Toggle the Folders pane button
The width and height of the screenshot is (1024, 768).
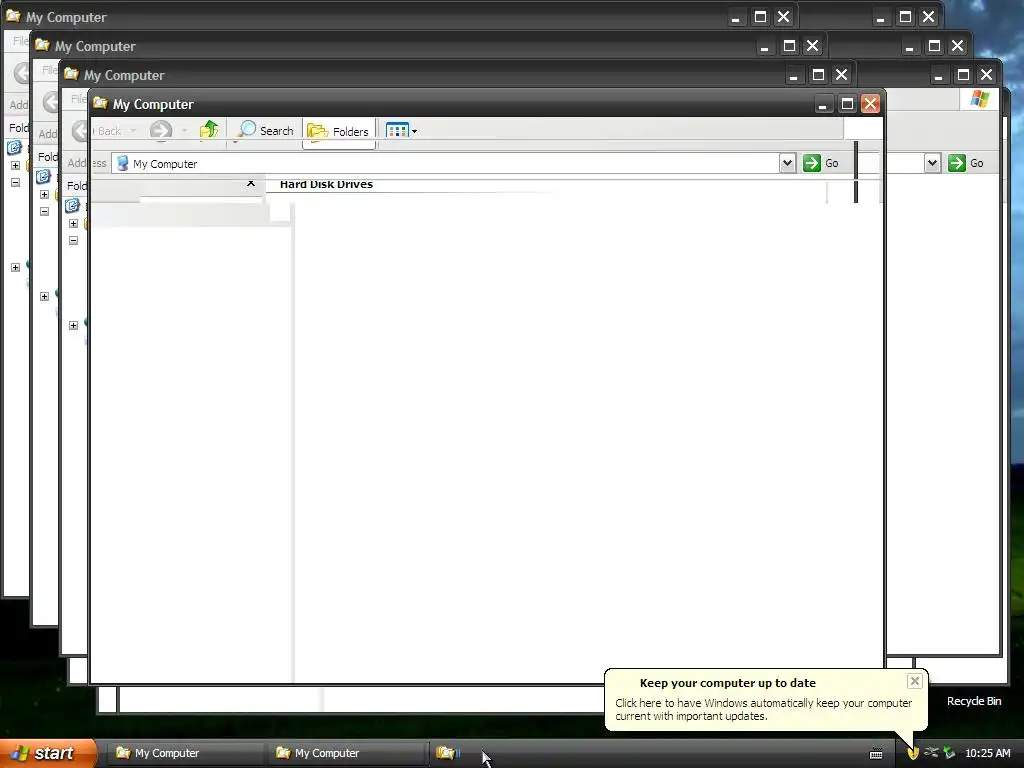[x=338, y=131]
